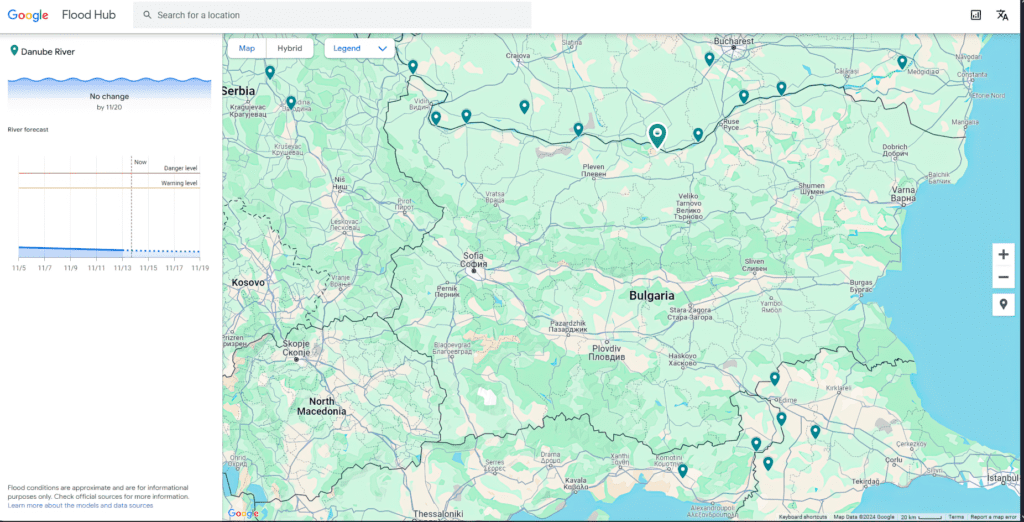Click the Google logo in the header

tap(28, 15)
